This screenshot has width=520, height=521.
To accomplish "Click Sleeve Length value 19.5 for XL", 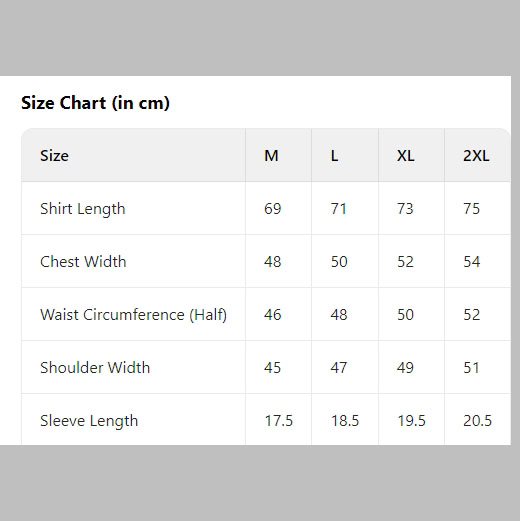I will pos(411,421).
